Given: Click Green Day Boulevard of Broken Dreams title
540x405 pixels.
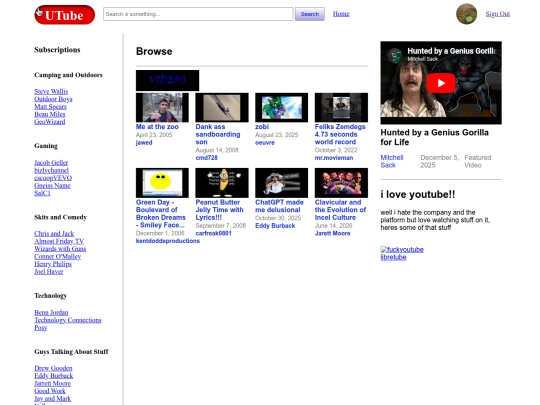Looking at the screenshot, I should point(161,214).
